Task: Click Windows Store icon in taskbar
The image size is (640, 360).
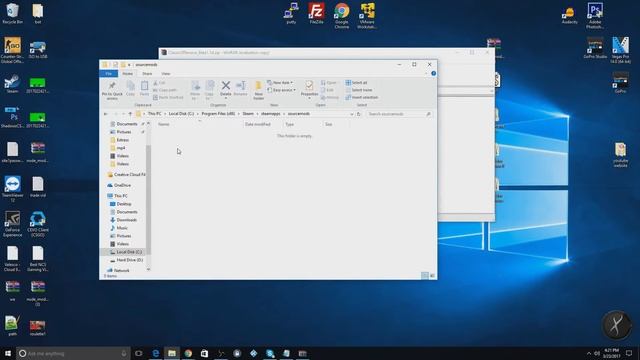Action: [x=204, y=353]
